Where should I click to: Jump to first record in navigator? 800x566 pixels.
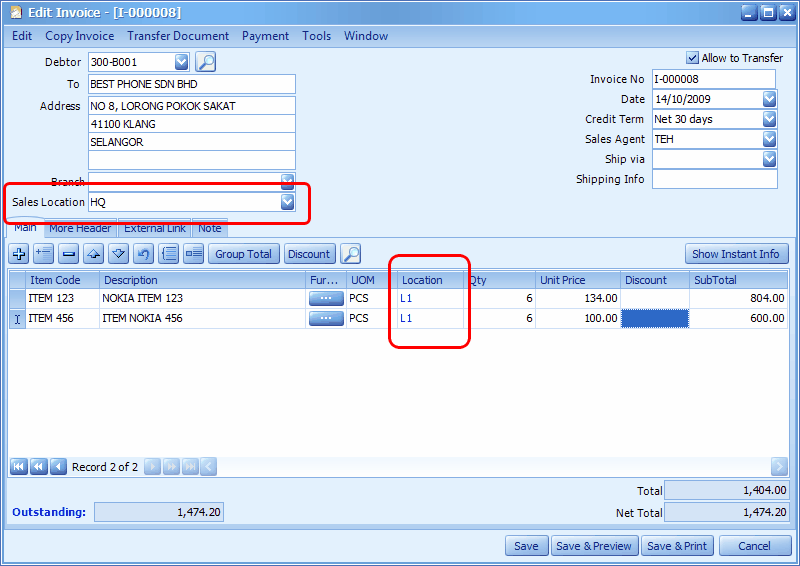(x=19, y=467)
